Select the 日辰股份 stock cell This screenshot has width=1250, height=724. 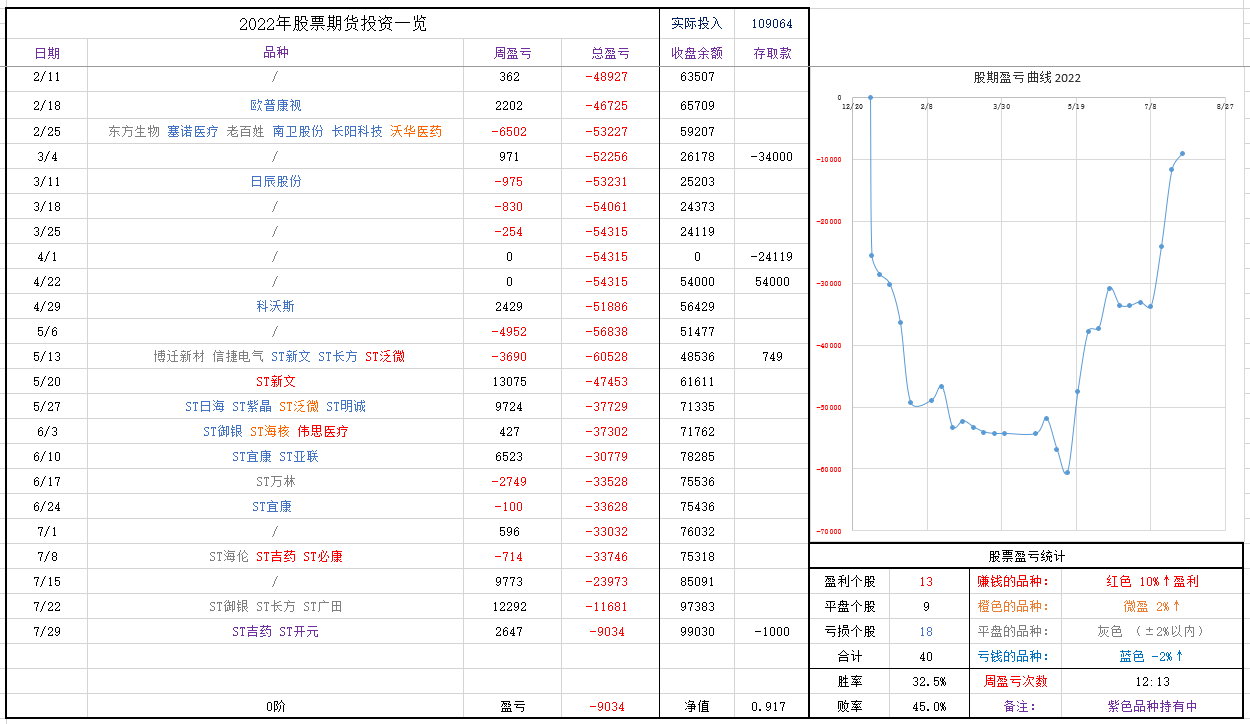tap(275, 181)
